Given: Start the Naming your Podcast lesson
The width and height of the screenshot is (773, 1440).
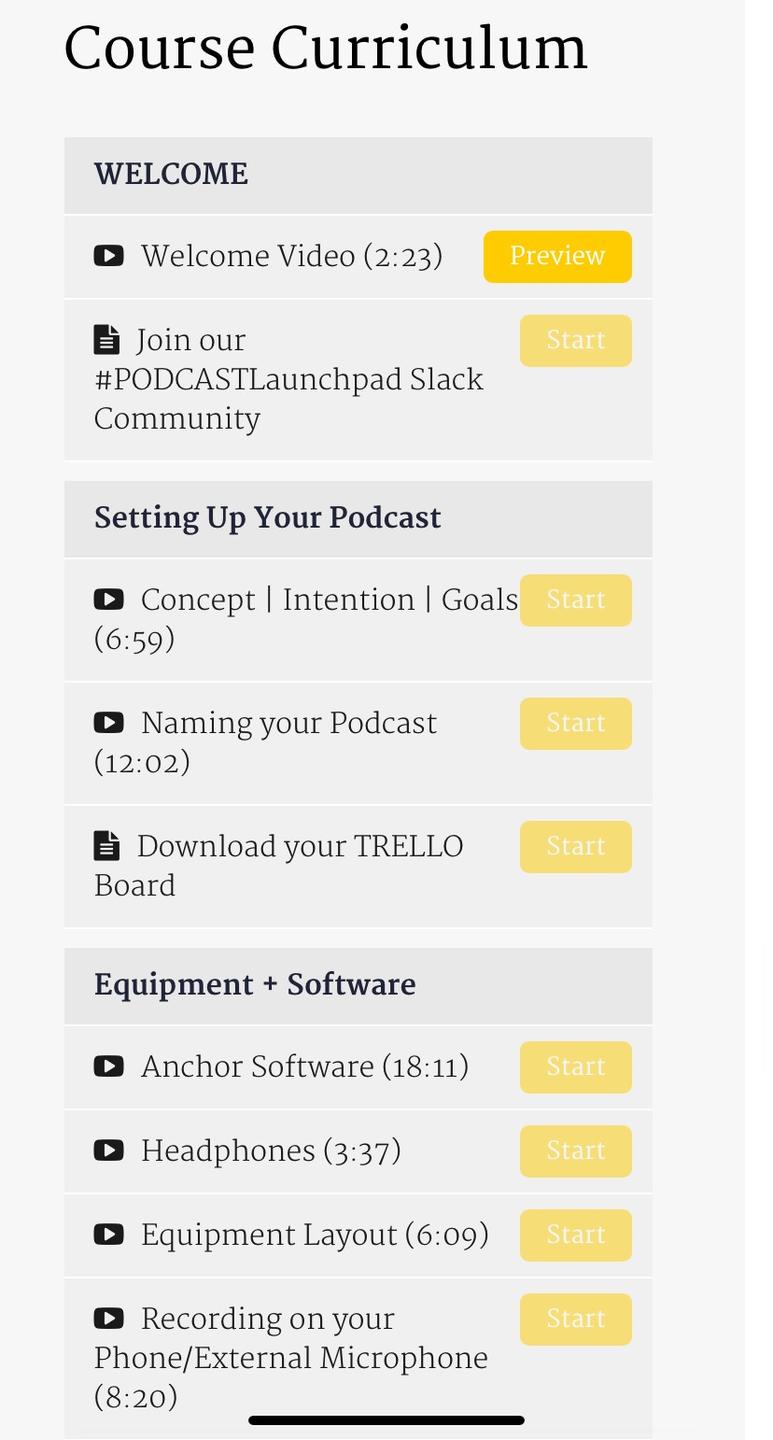Looking at the screenshot, I should (x=576, y=723).
